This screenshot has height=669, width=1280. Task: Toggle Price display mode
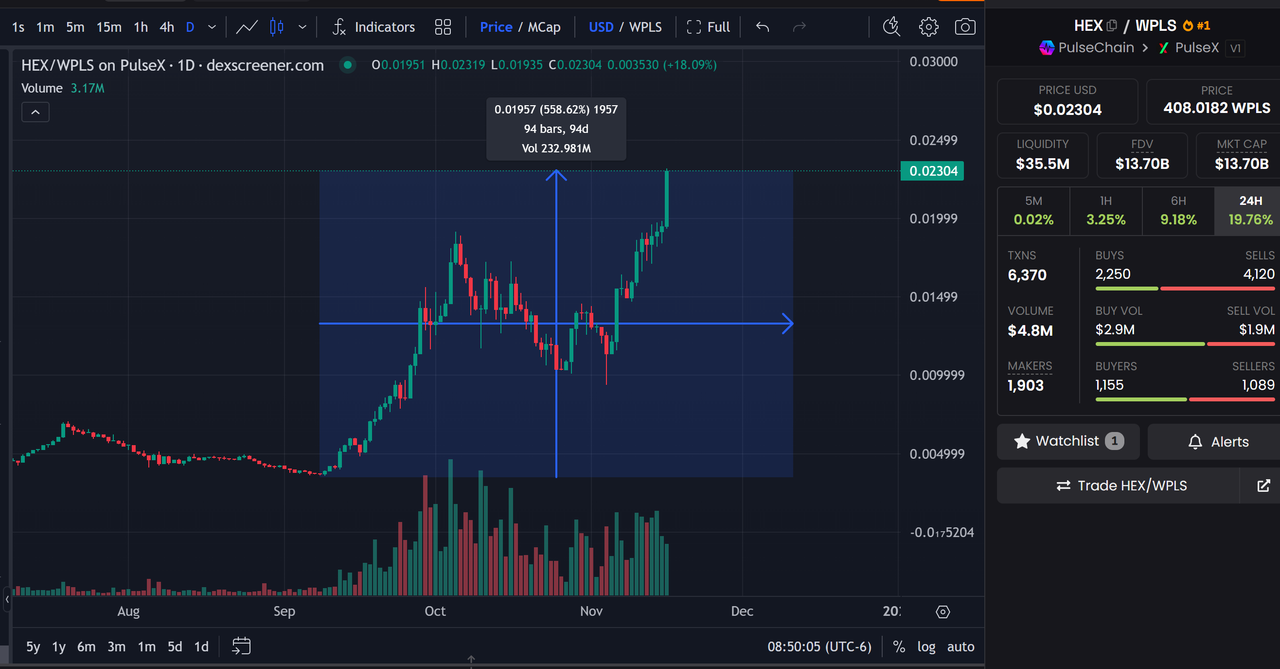[496, 27]
